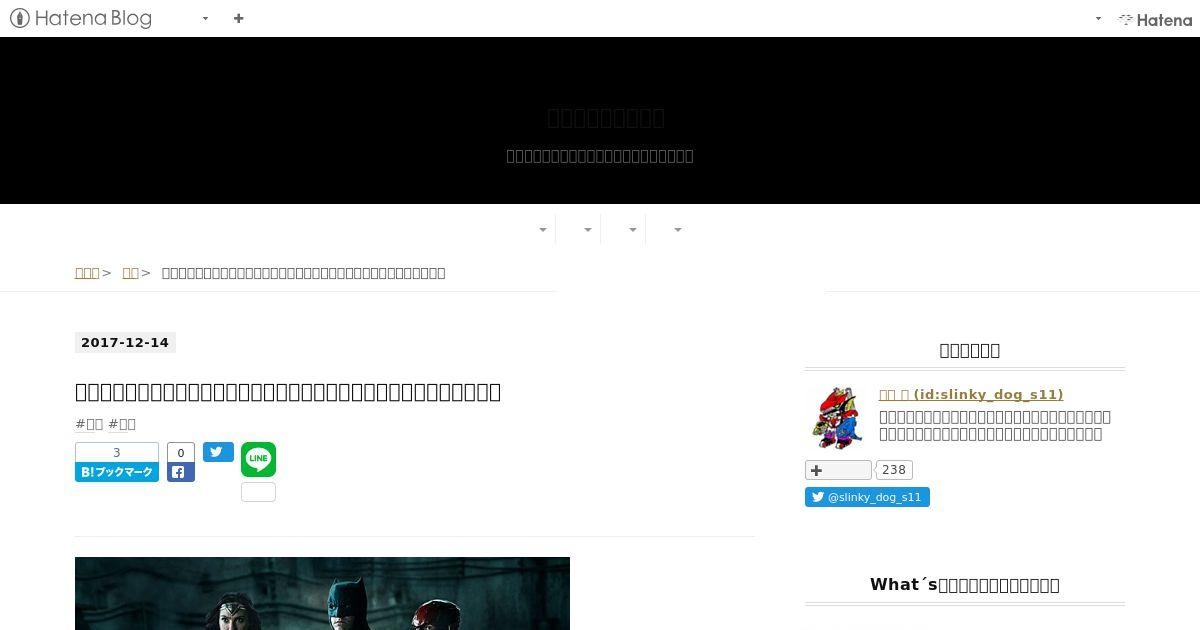Screen dimensions: 1200x630
Task: Expand the fourth navigation menu dropdown arrow
Action: (678, 230)
